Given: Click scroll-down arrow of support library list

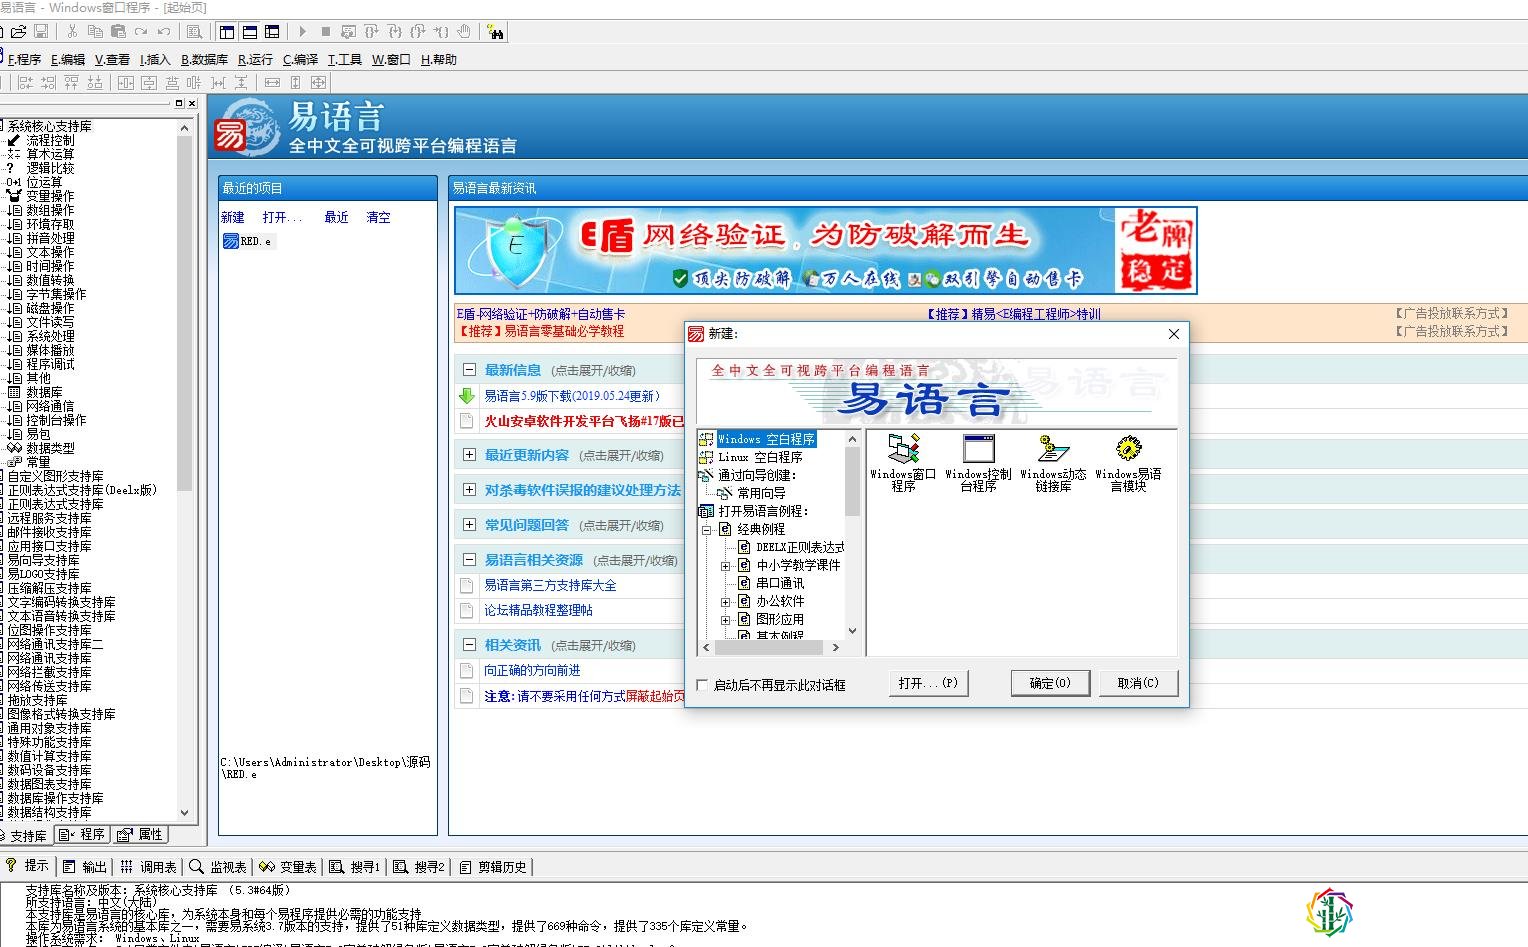Looking at the screenshot, I should pos(184,813).
